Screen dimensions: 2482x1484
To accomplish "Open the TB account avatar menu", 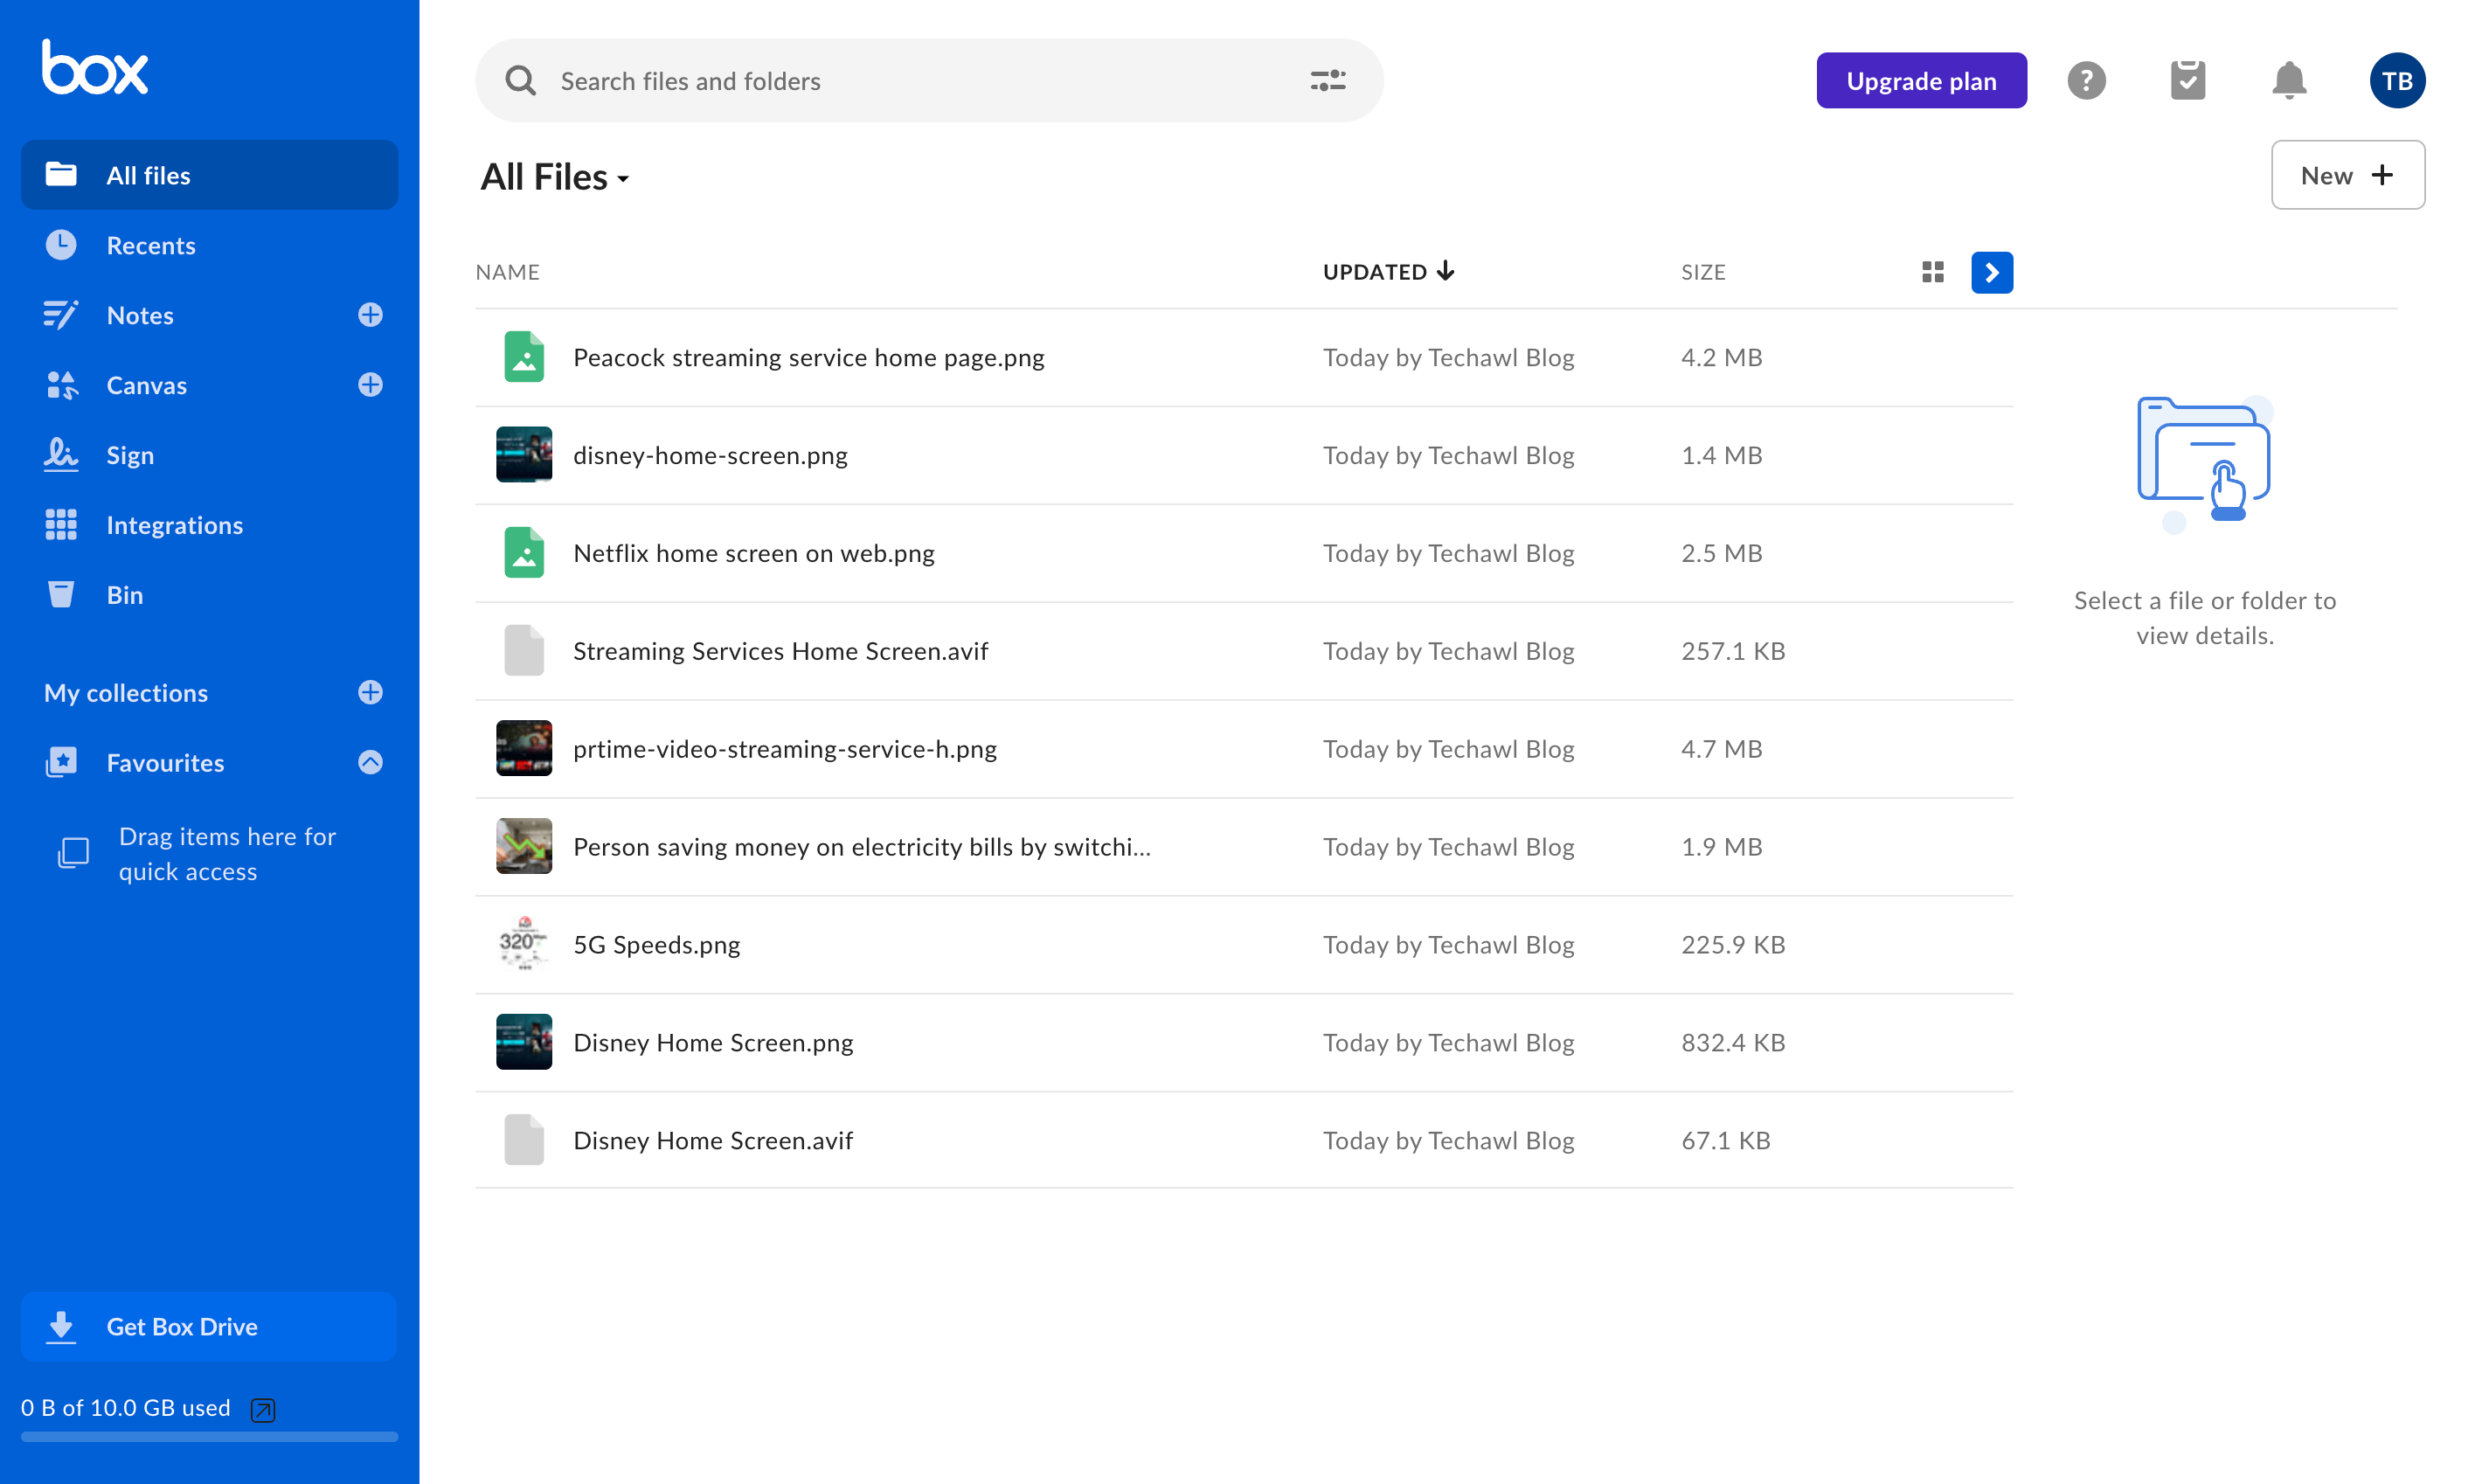I will [x=2397, y=80].
